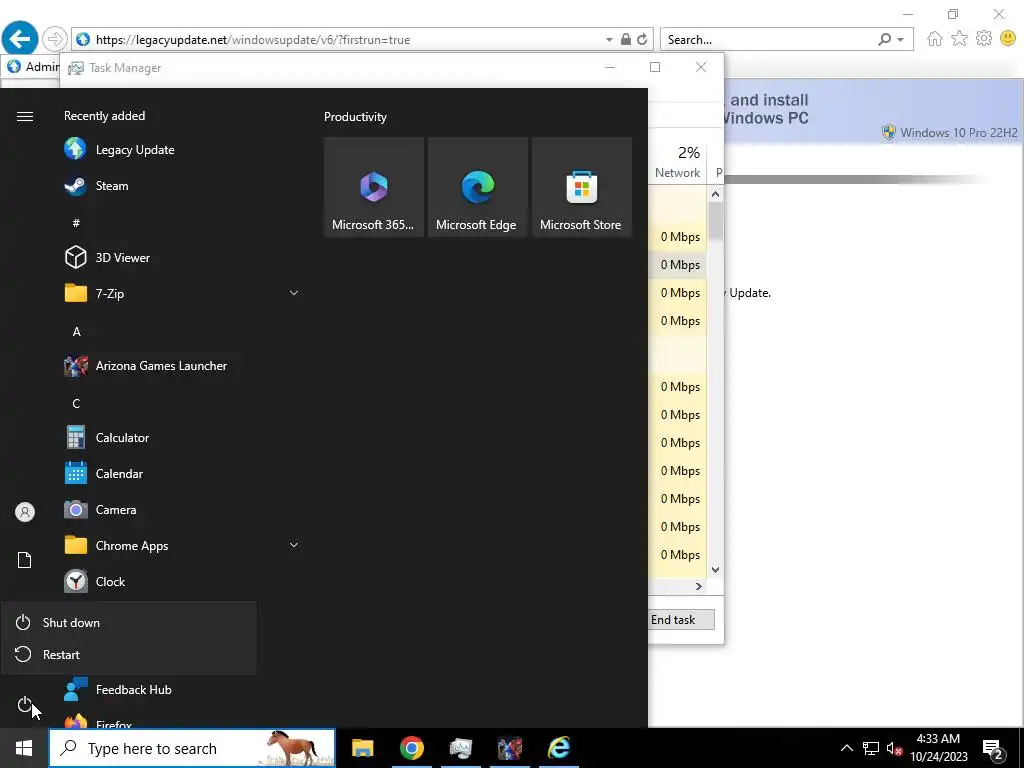Open the notification center icon

tap(994, 748)
